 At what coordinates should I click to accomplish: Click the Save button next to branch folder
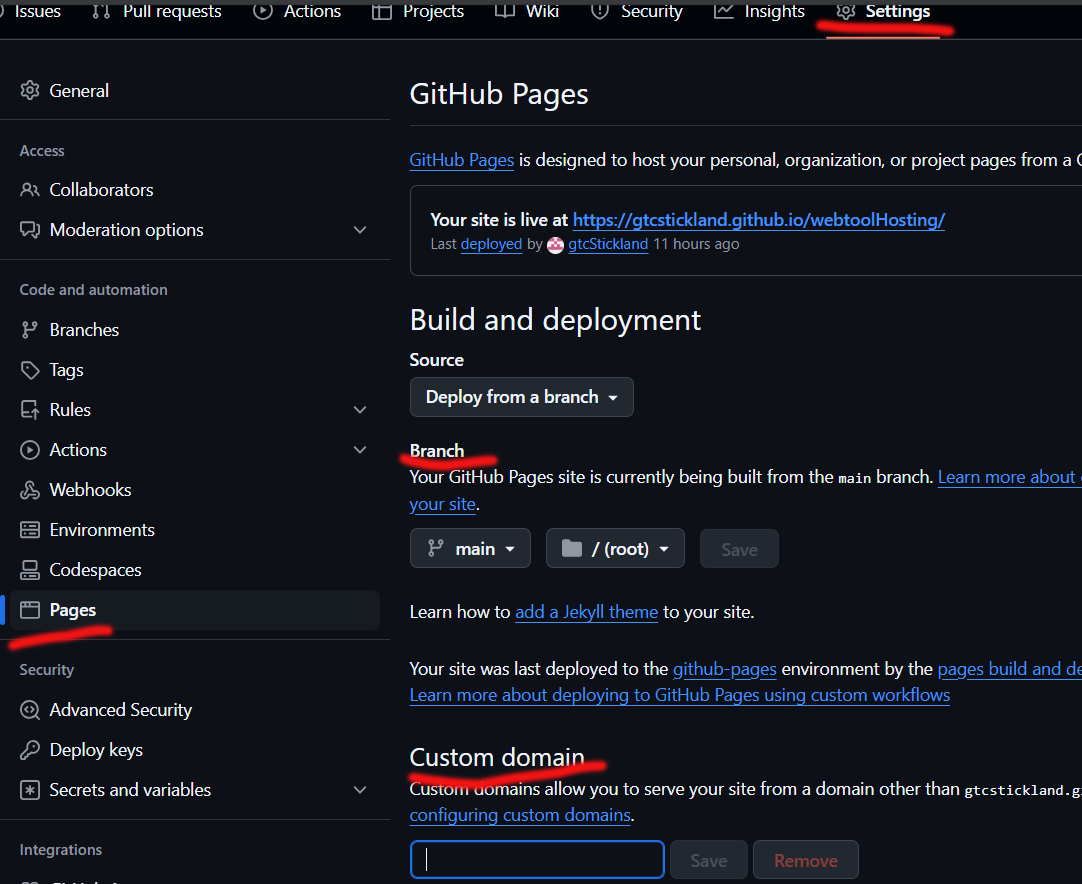pos(739,549)
